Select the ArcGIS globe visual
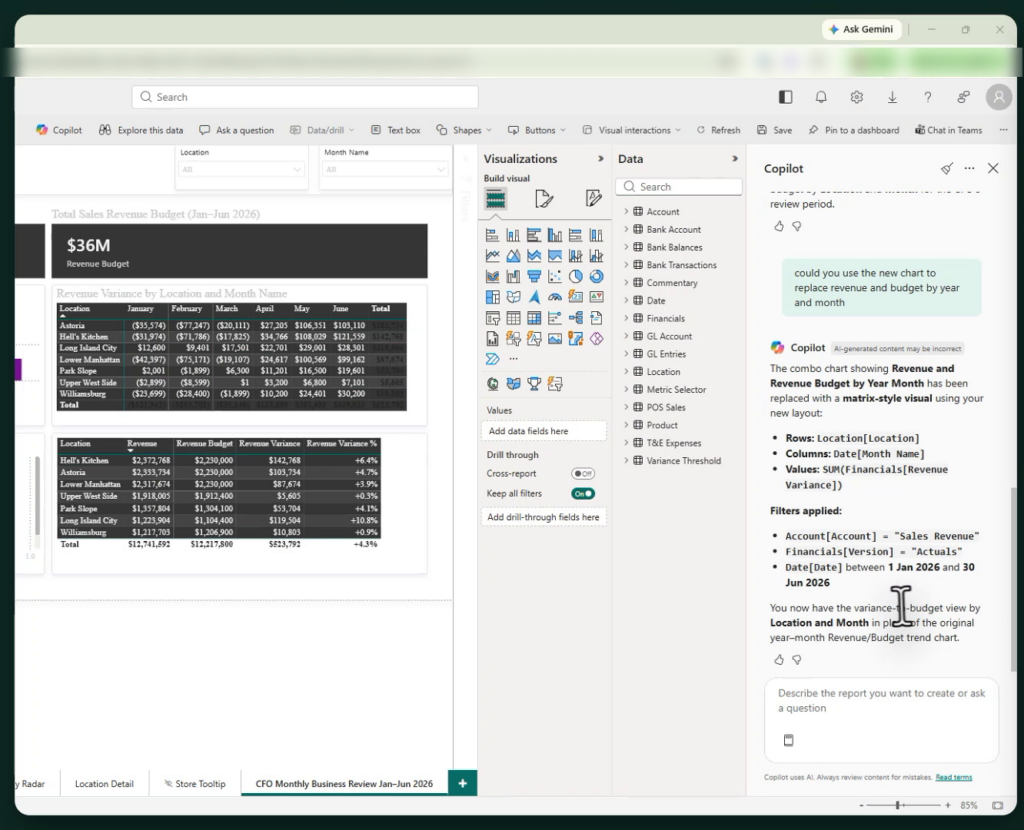Screen dimensions: 1024x830 coord(492,384)
